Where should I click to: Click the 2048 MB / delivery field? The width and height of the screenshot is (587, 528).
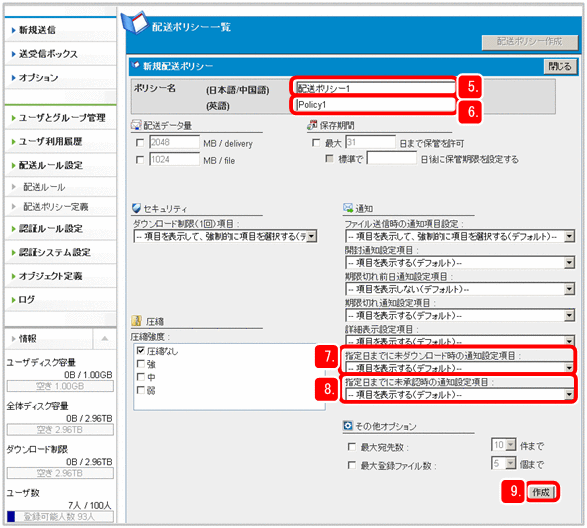click(x=174, y=142)
